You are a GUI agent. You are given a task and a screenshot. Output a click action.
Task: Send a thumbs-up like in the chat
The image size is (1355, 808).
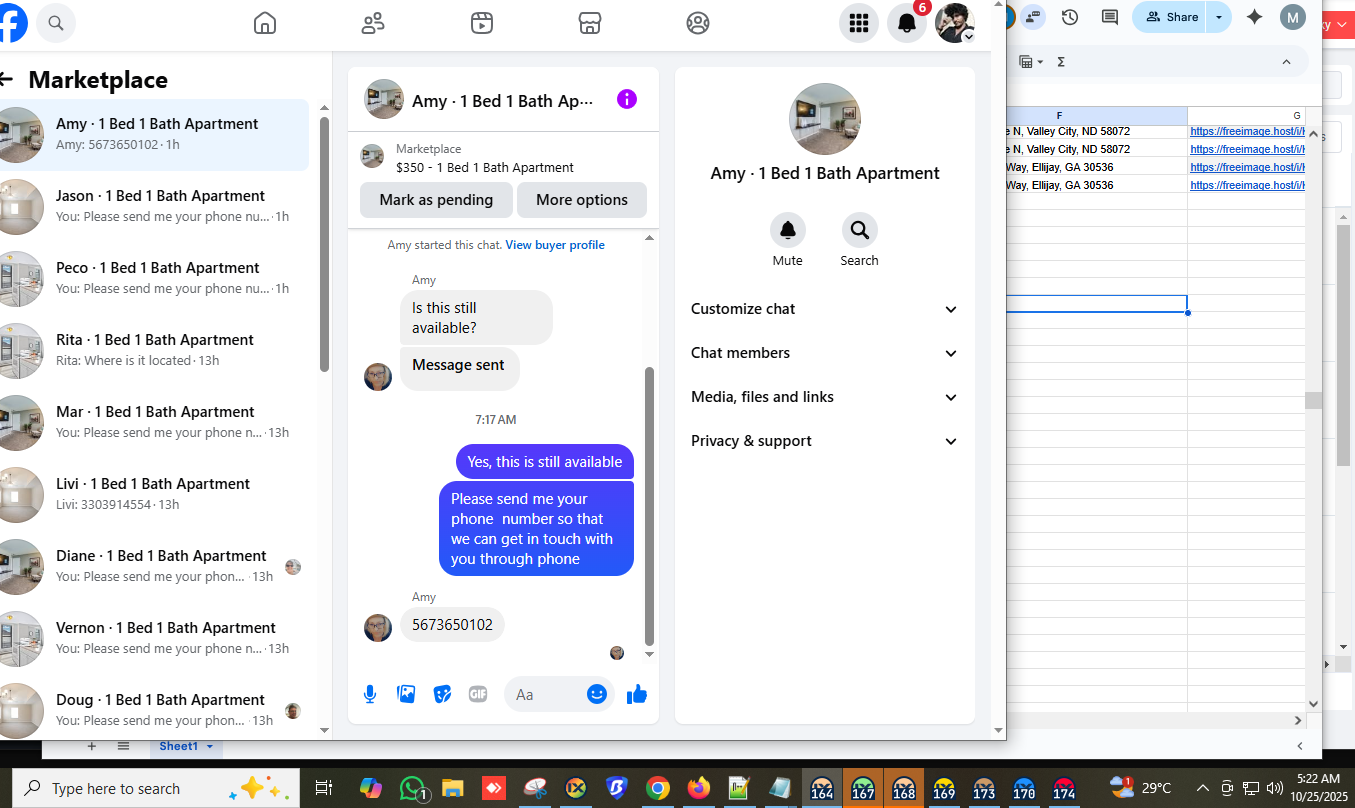tap(637, 694)
